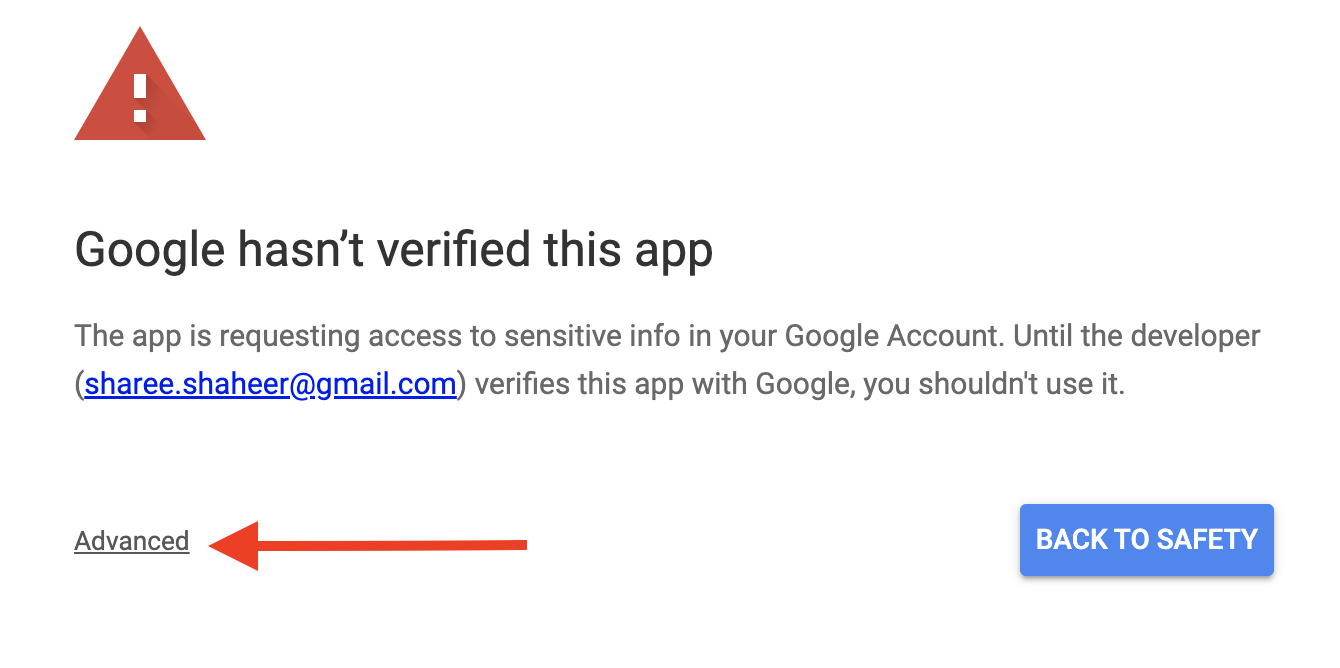1340x668 pixels.
Task: Click the "Google hasn't verified this app" heading
Action: click(x=393, y=250)
